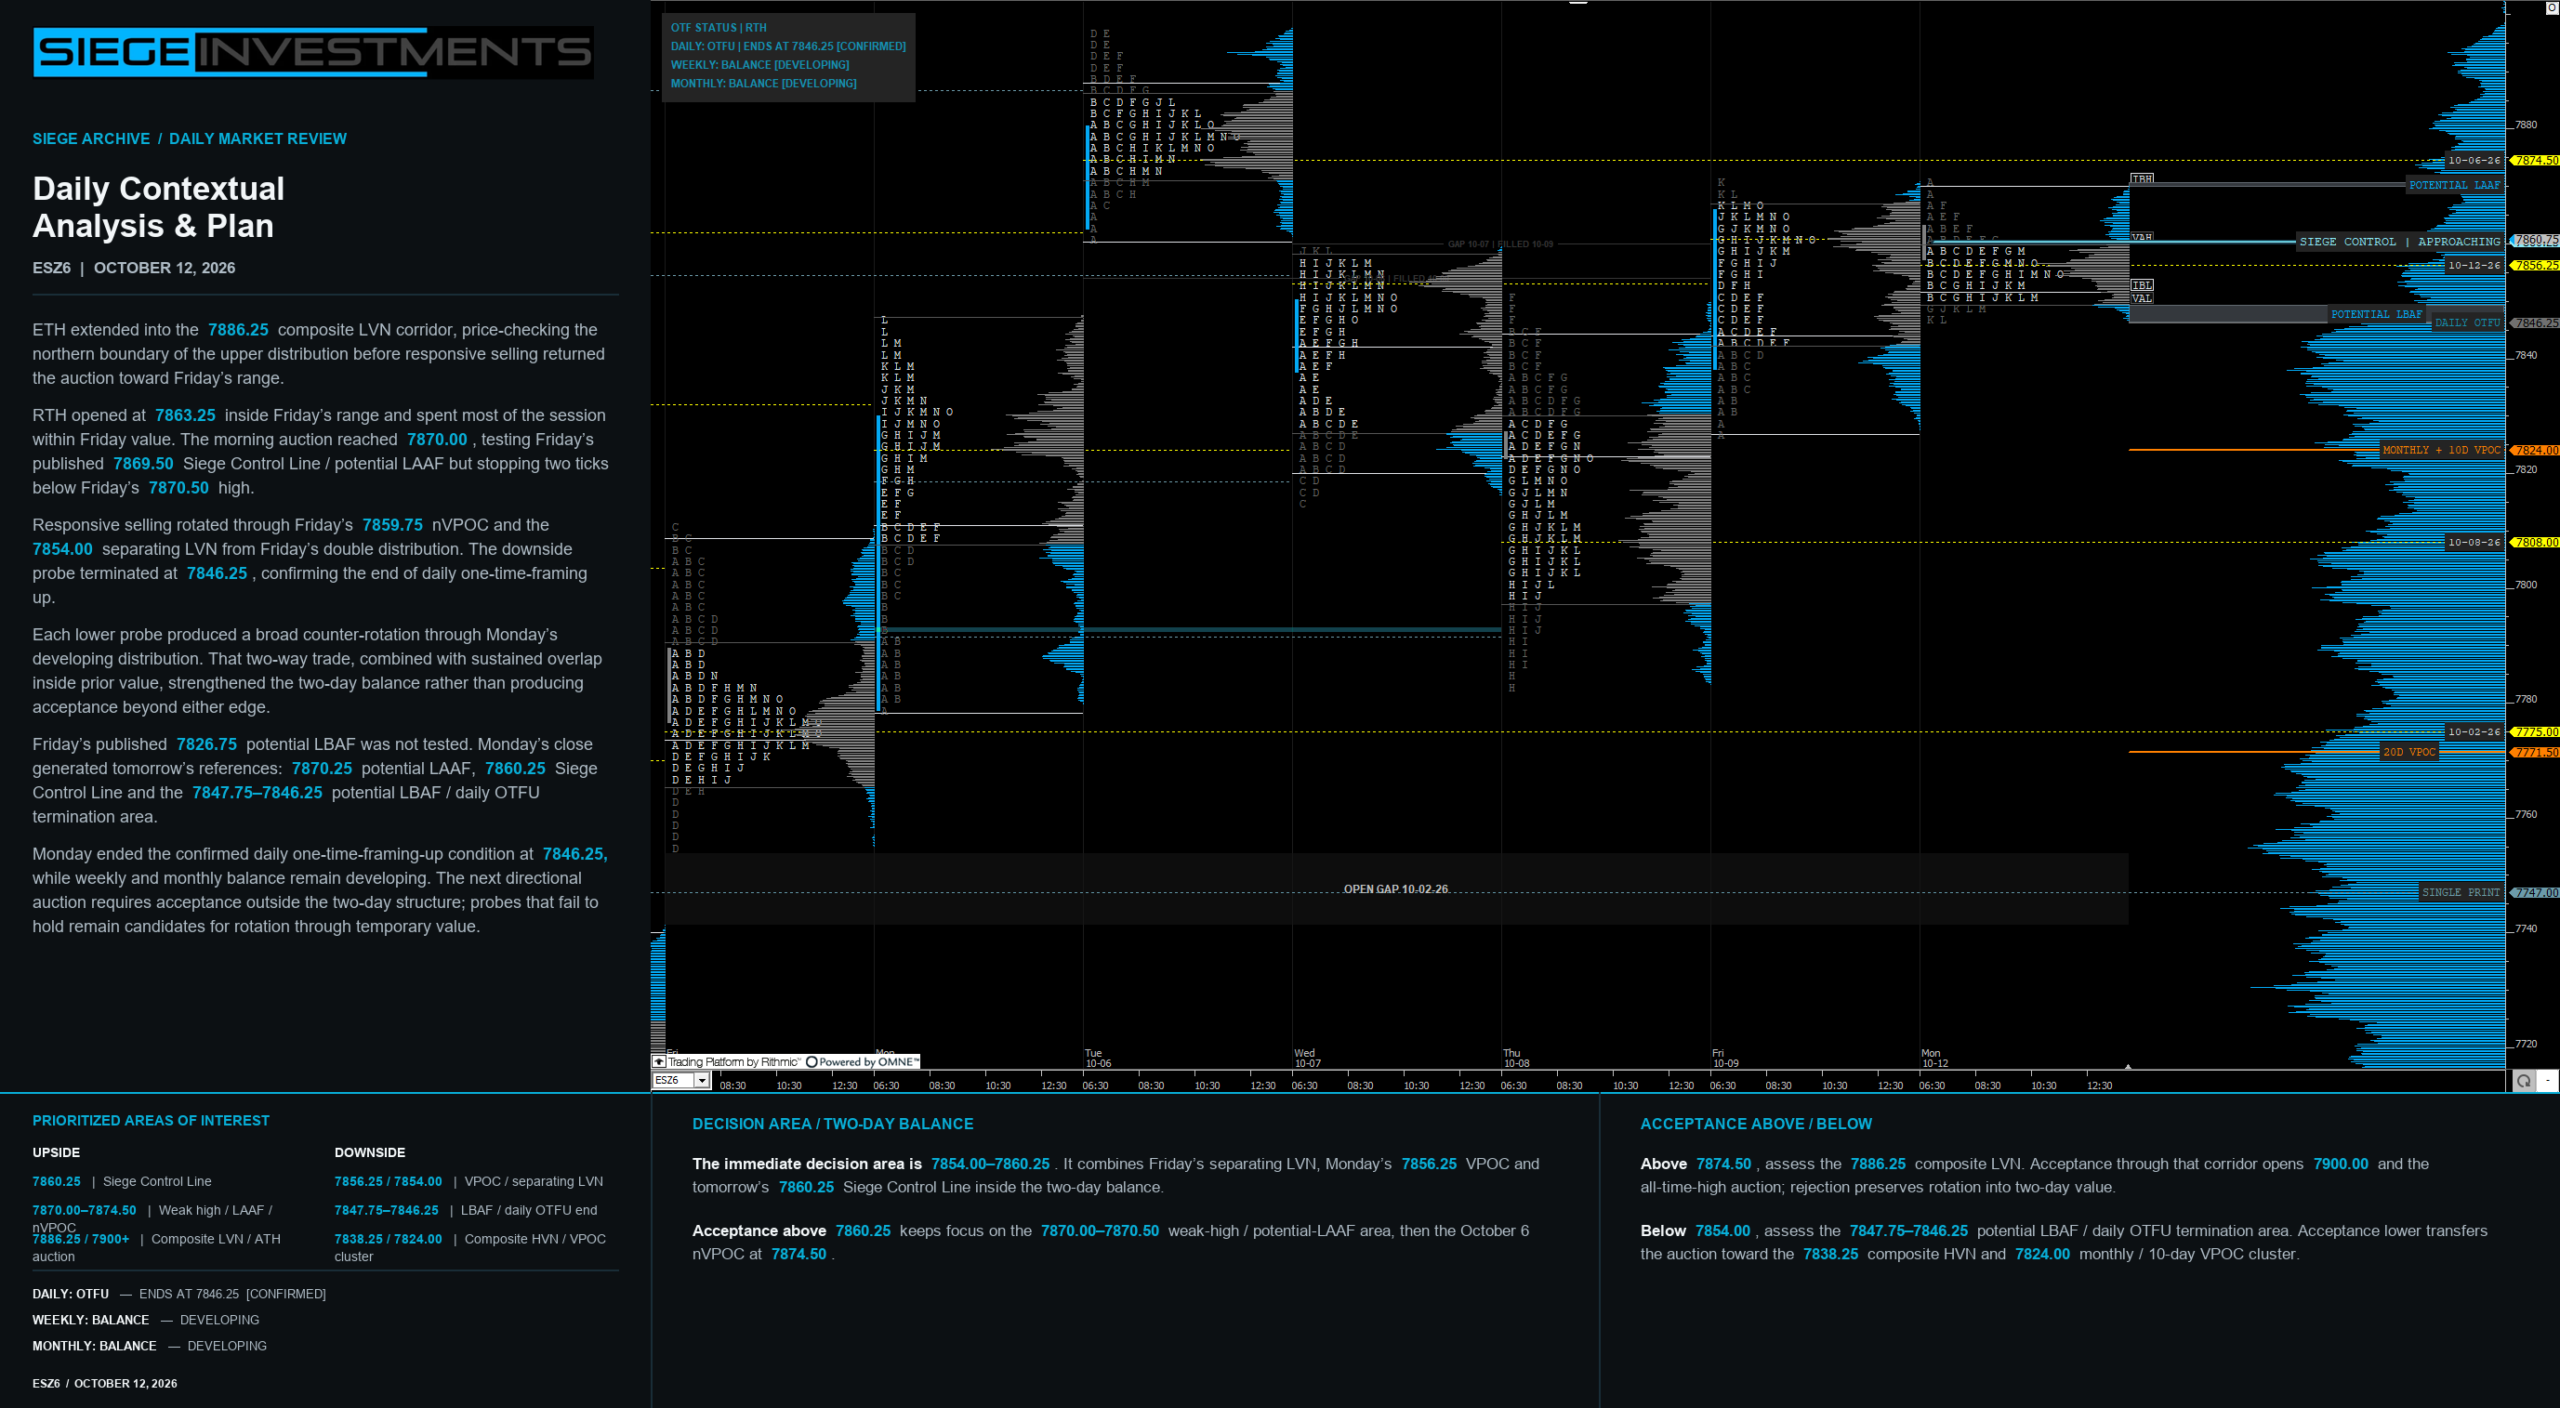Click the 10-12-26 date tag
The width and height of the screenshot is (2560, 1408).
point(2473,265)
